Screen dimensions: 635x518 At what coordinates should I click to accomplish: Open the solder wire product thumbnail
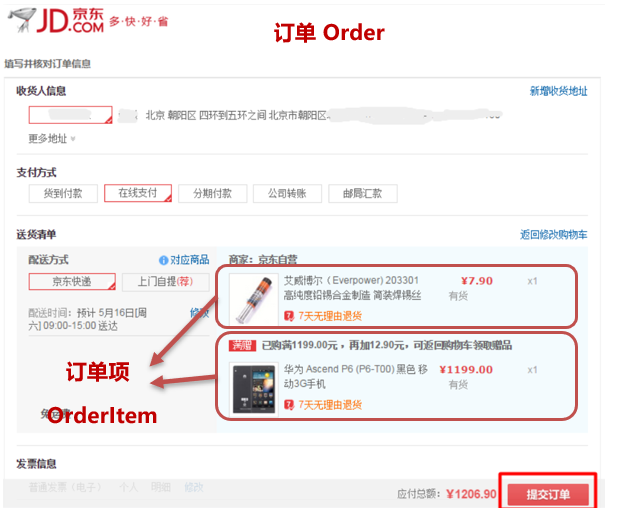click(x=254, y=299)
